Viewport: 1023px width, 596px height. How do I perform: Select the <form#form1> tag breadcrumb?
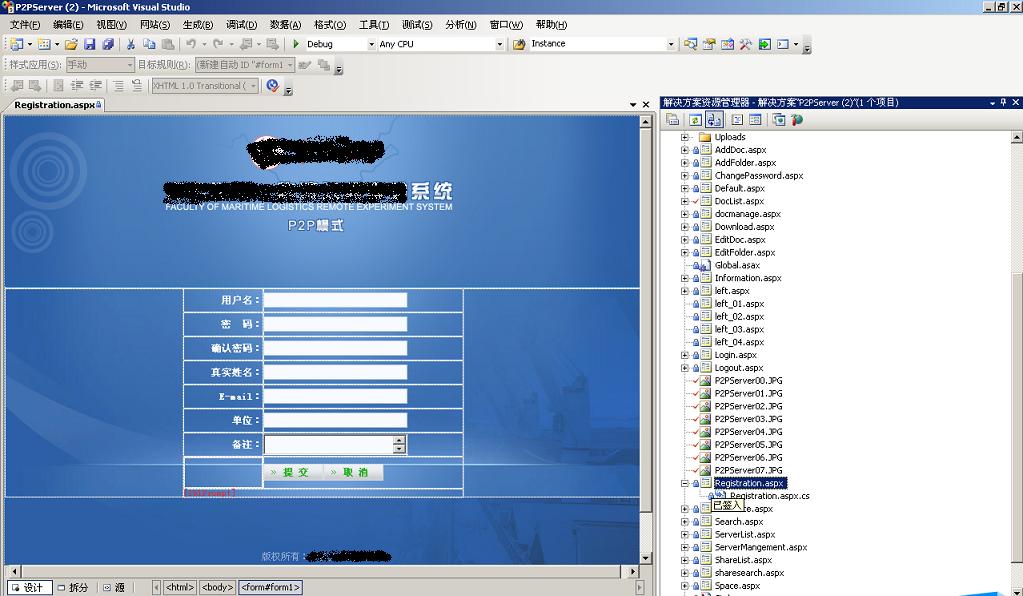pyautogui.click(x=271, y=587)
